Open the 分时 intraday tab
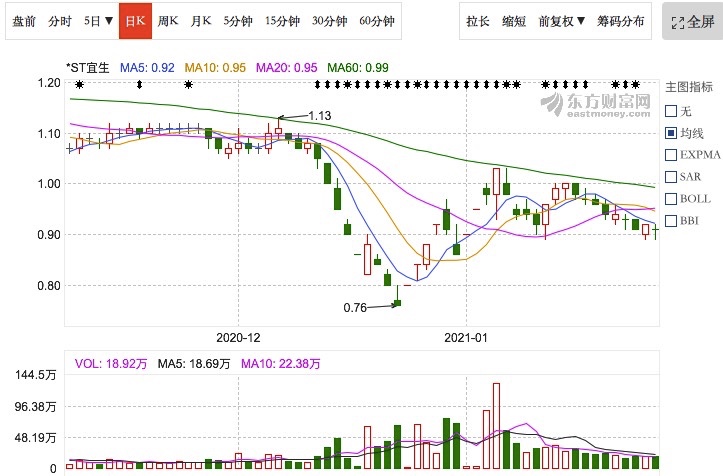Screen dimensions: 723x476 click(x=60, y=21)
